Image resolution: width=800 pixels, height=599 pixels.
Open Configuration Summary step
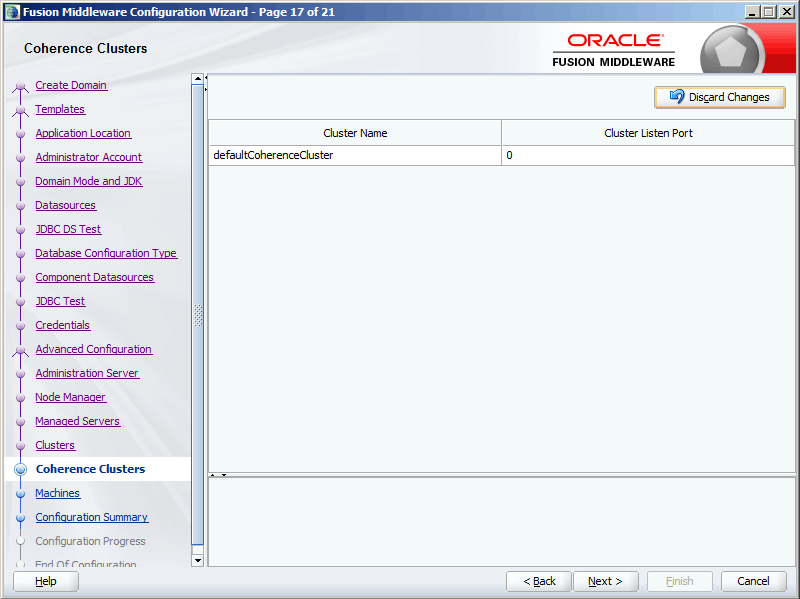[91, 517]
